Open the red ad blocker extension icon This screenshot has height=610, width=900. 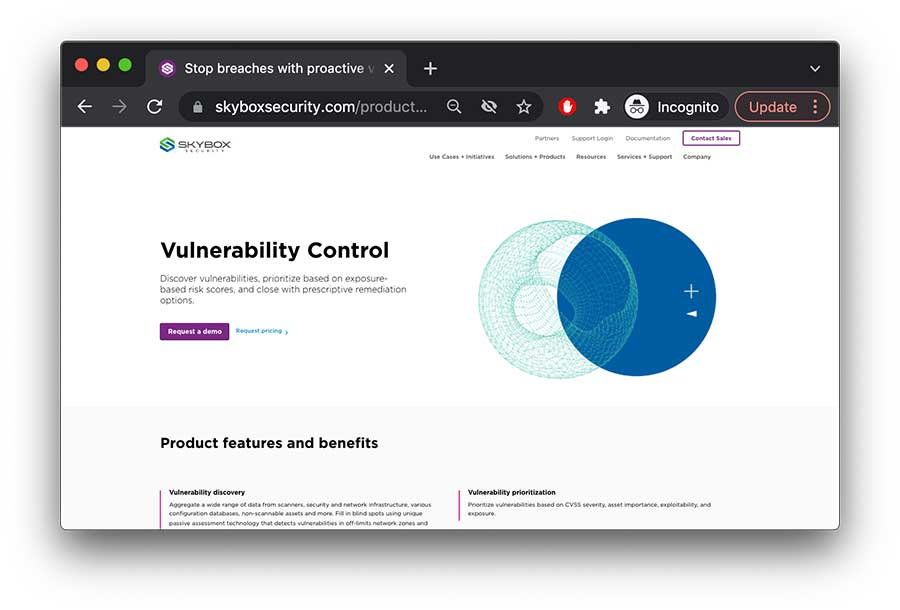click(567, 107)
